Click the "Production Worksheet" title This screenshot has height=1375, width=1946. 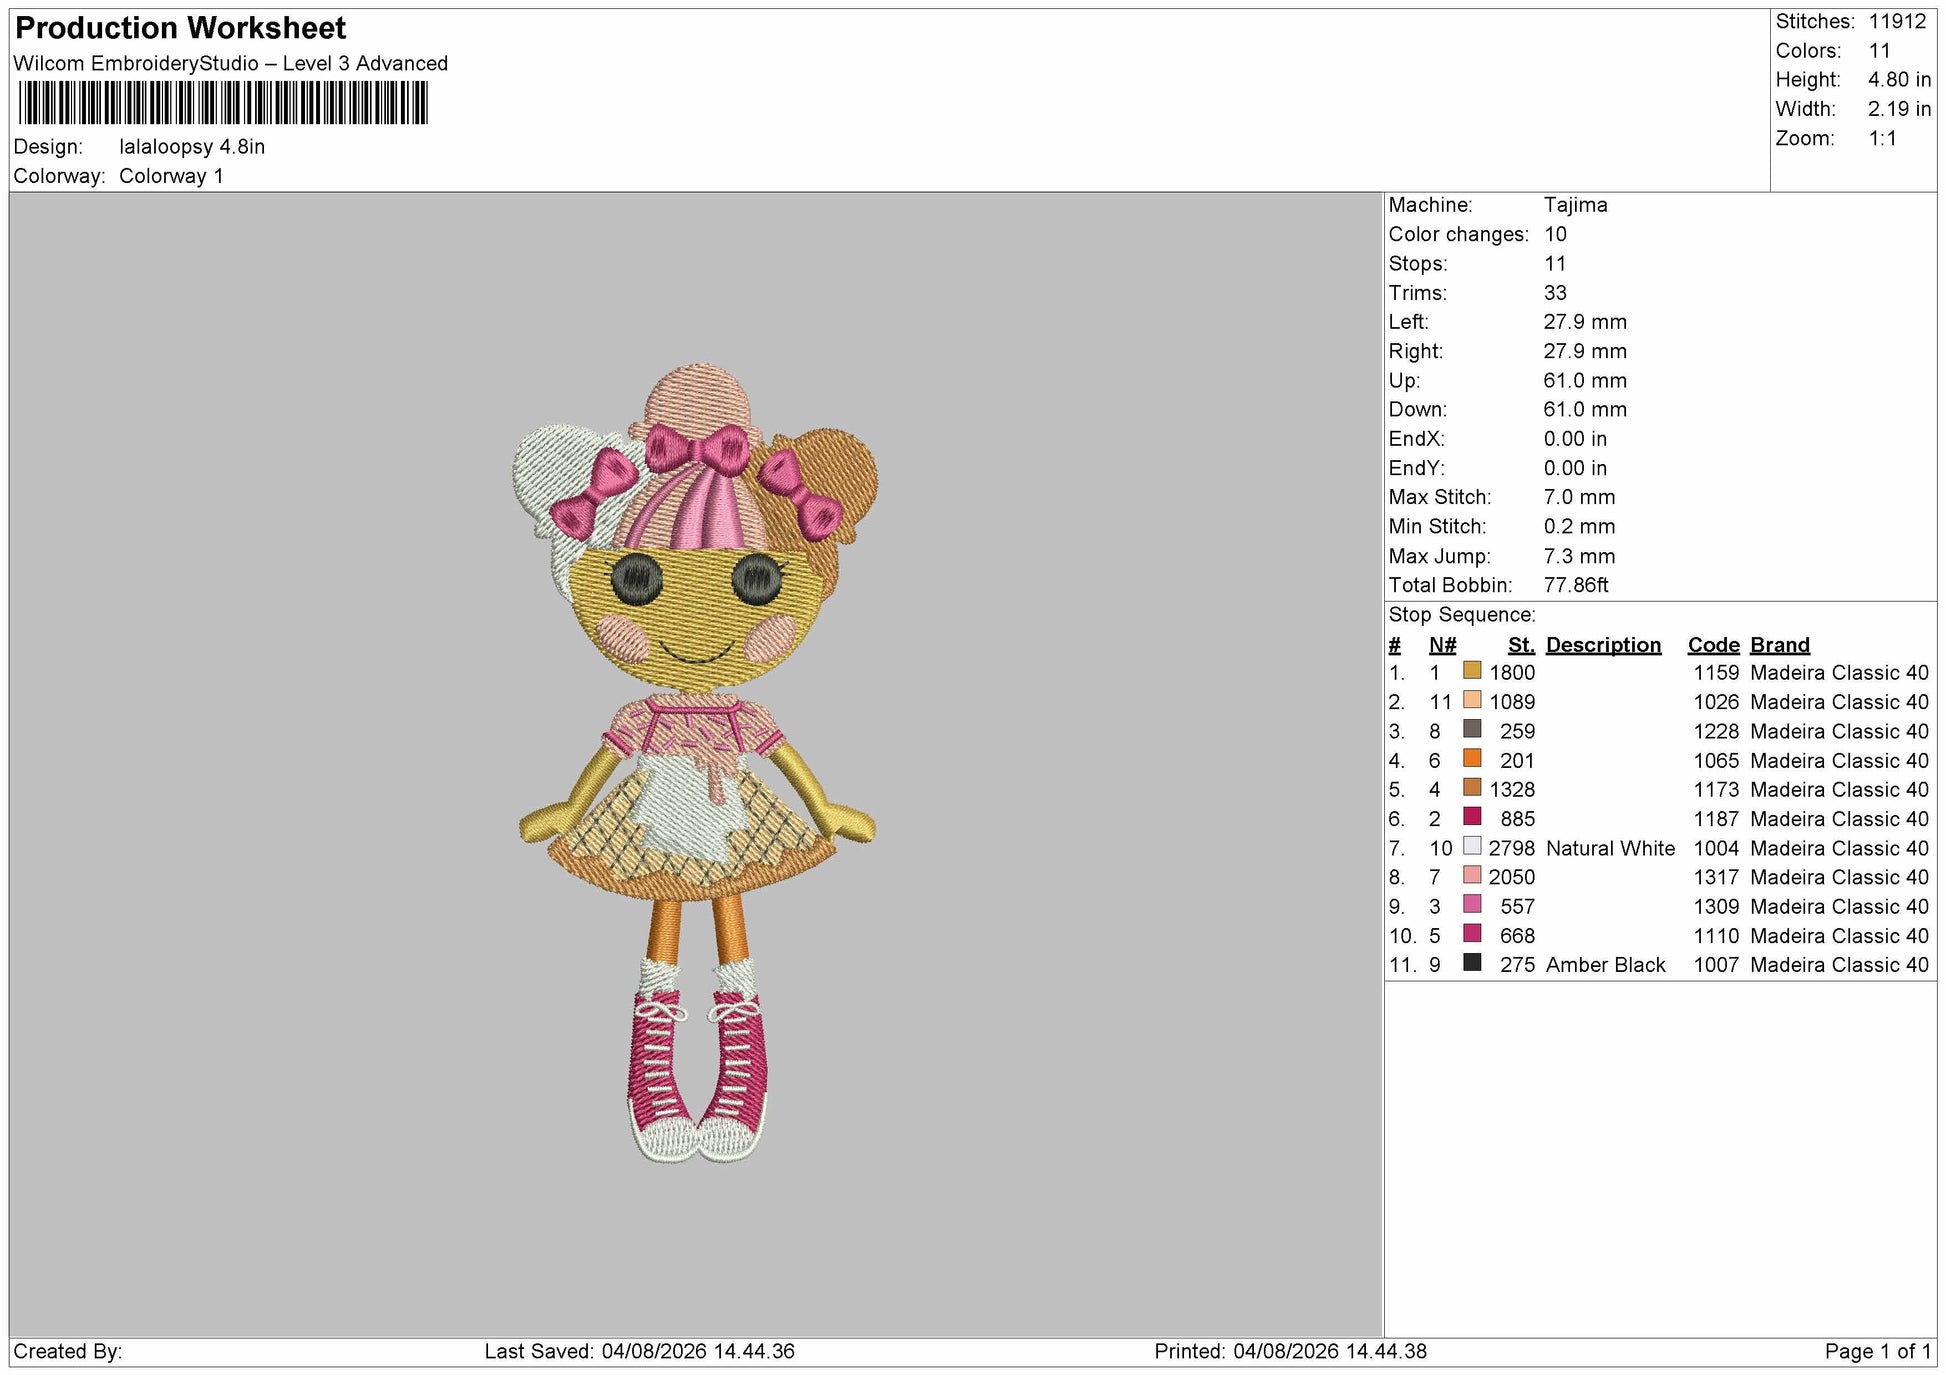tap(181, 28)
